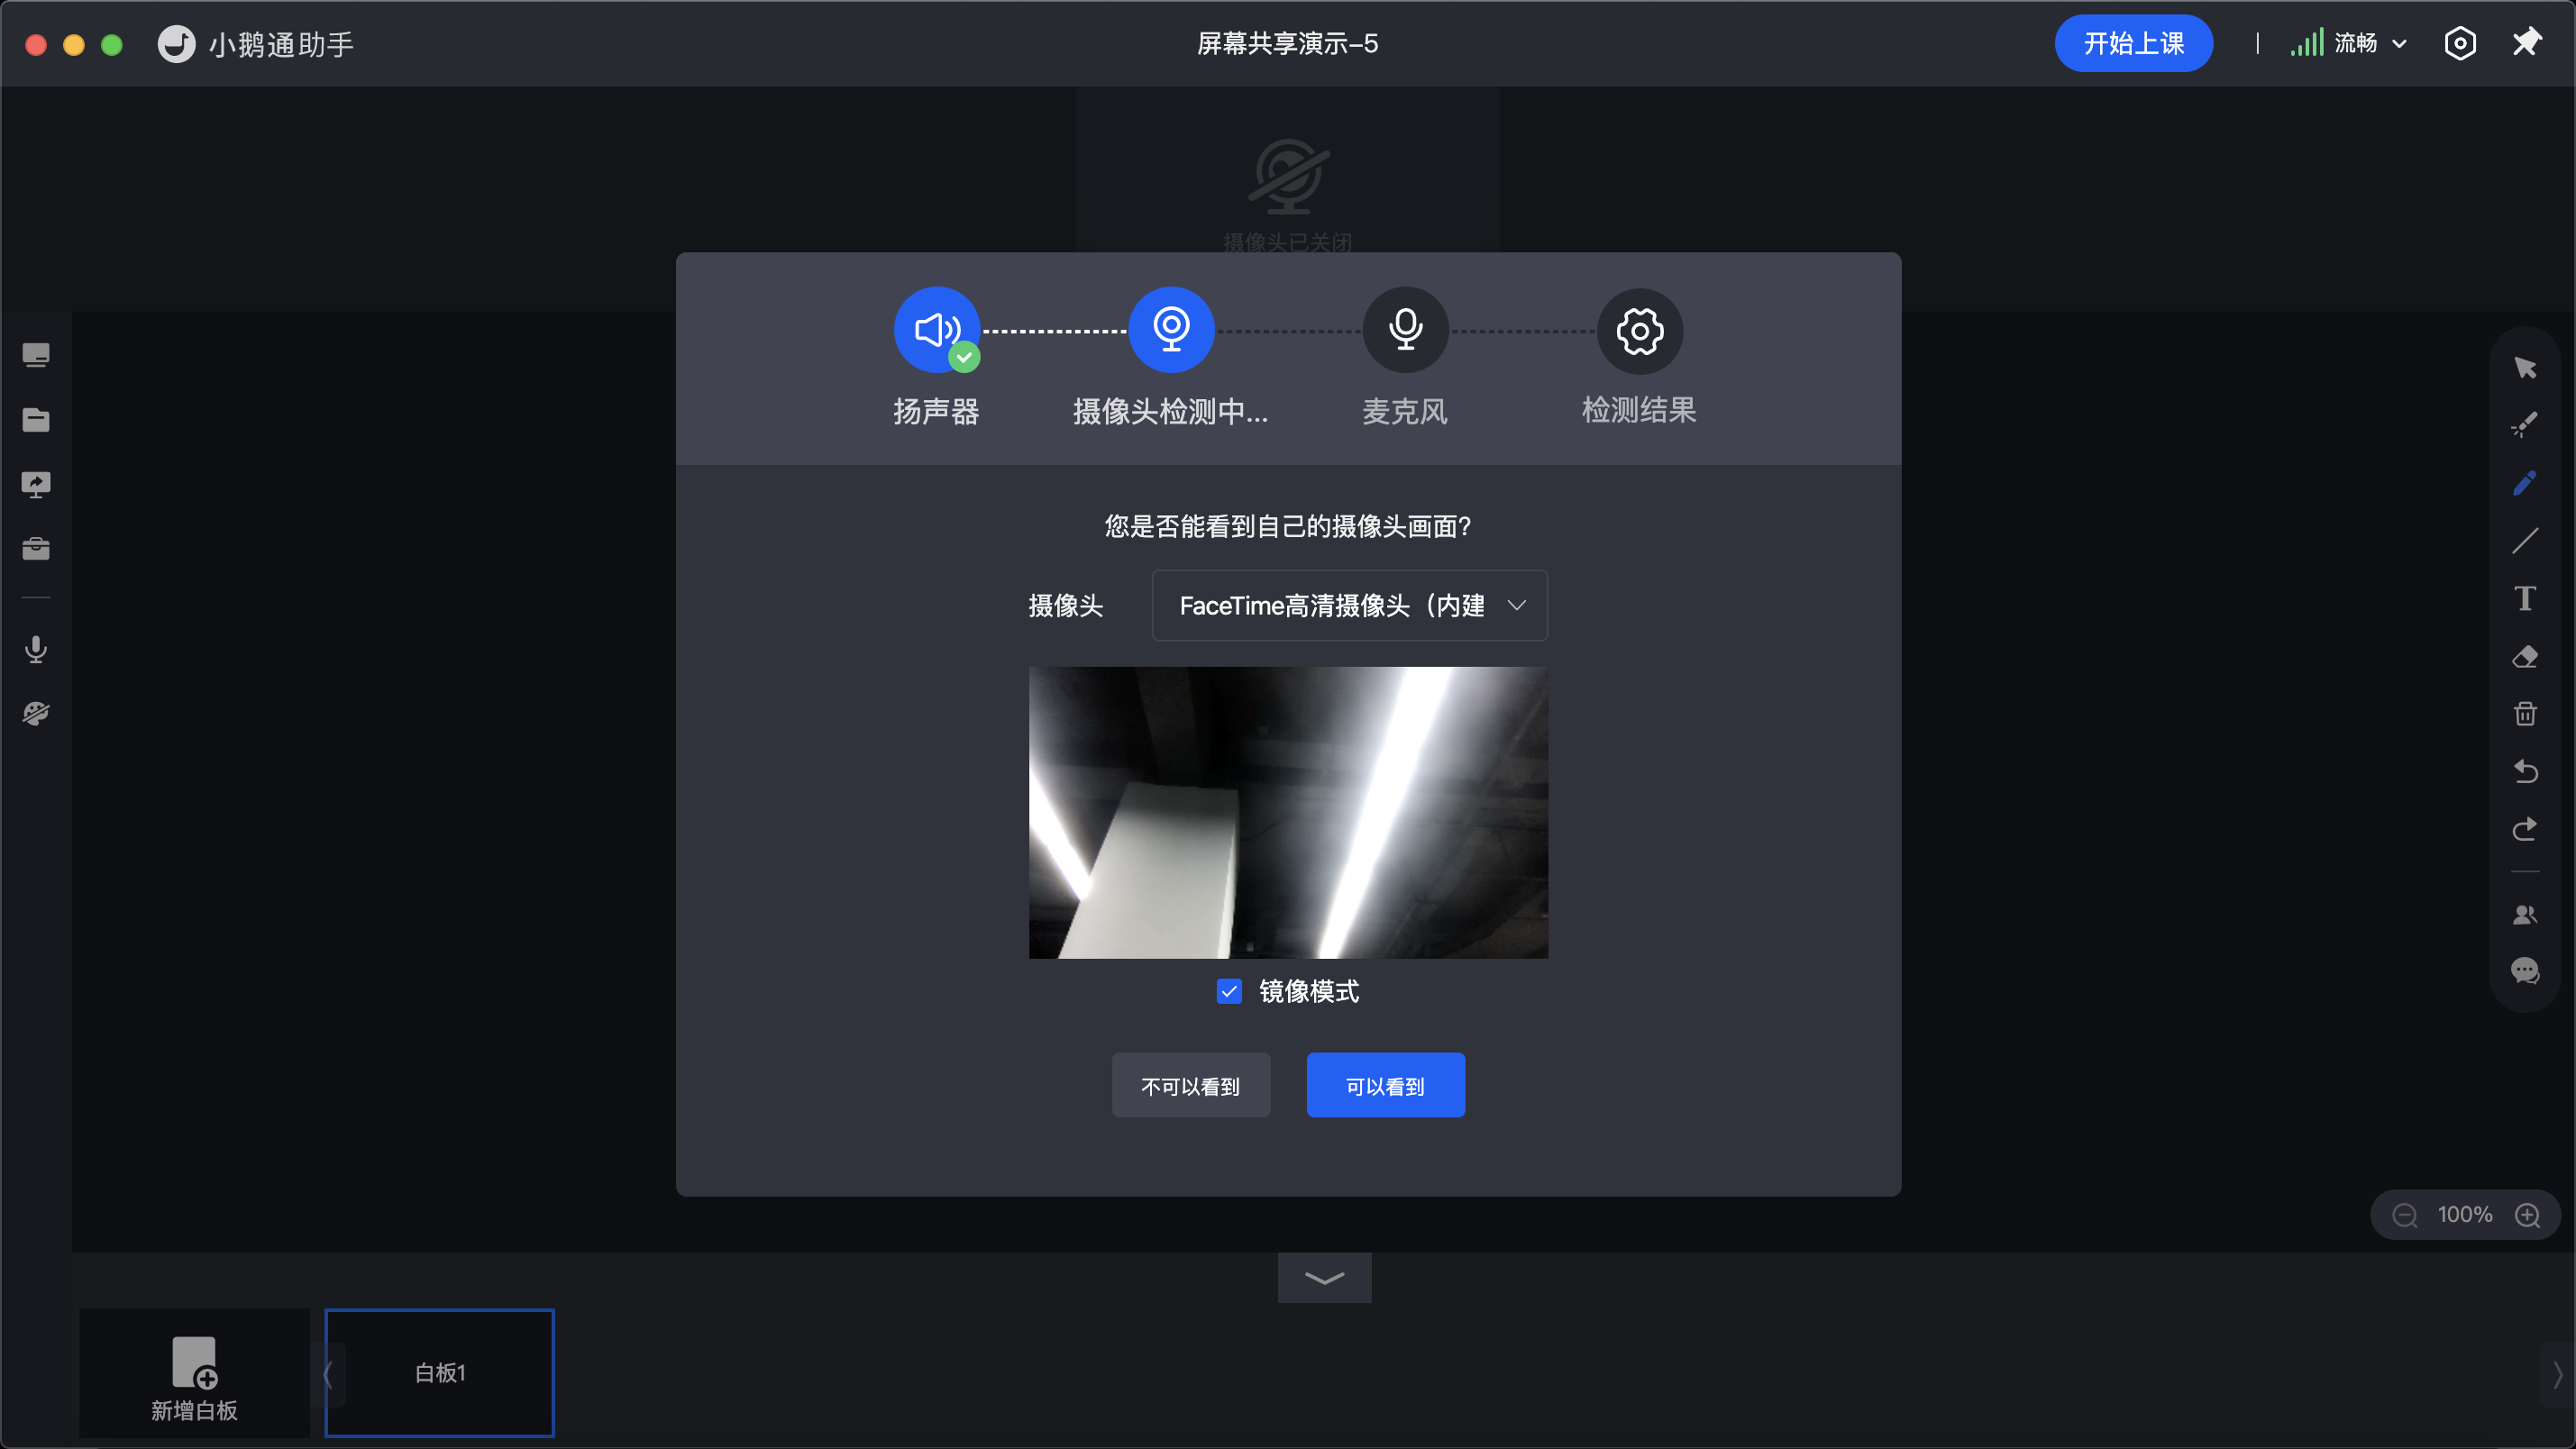Open the participants members icon

[2525, 914]
